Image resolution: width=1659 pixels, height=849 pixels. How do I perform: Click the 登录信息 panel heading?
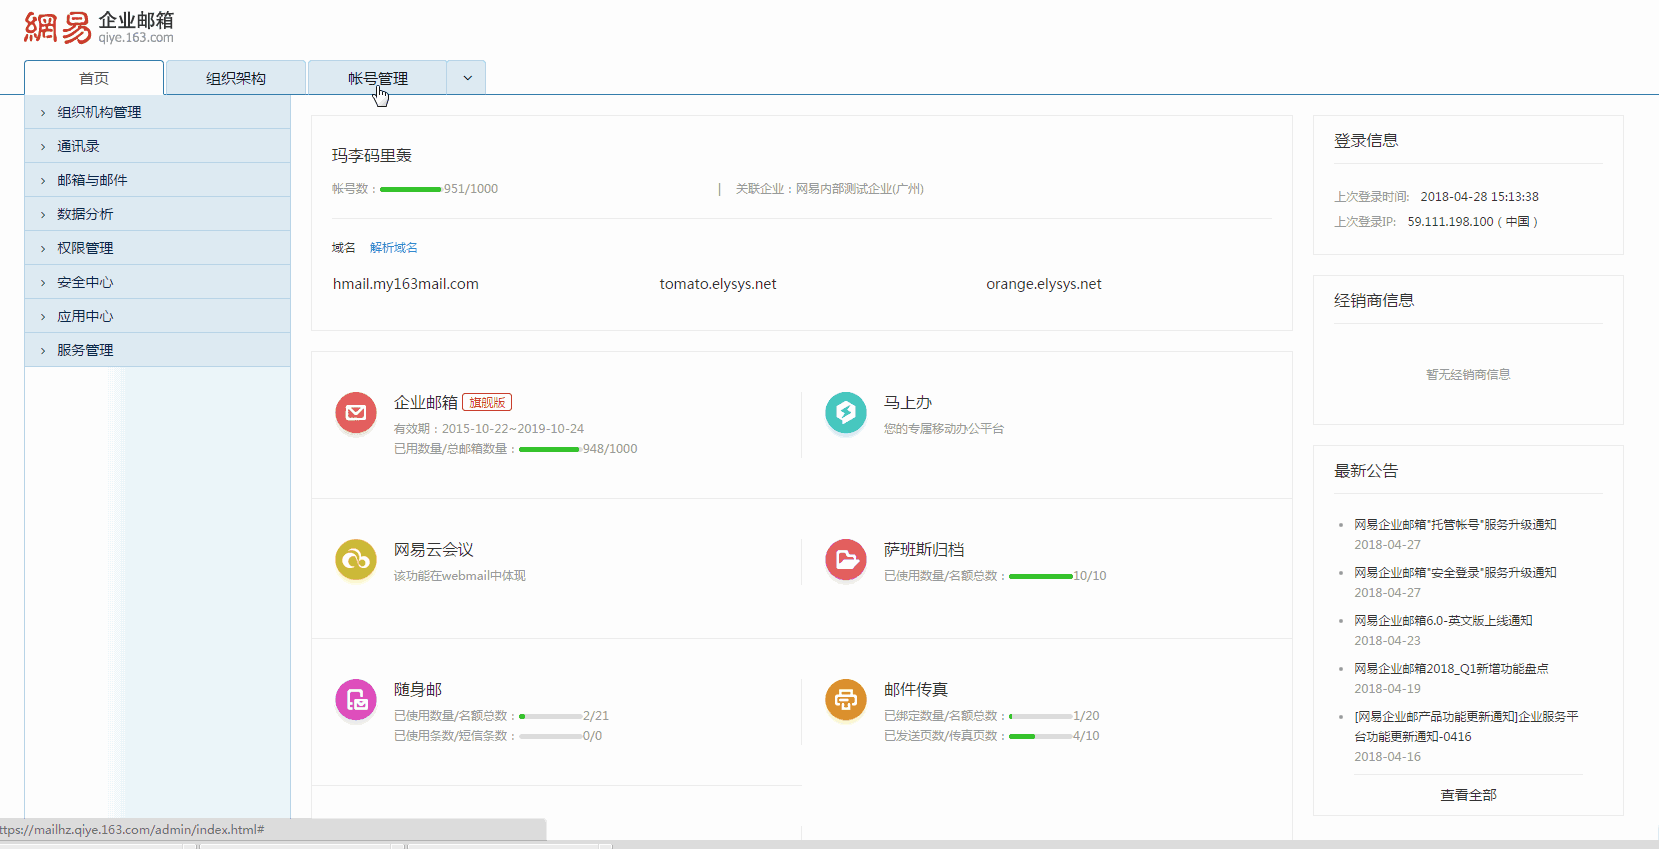pyautogui.click(x=1366, y=141)
